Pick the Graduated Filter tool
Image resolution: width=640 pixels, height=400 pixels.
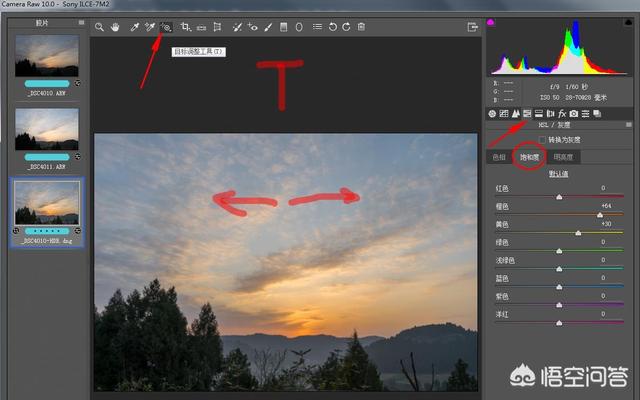coord(283,27)
